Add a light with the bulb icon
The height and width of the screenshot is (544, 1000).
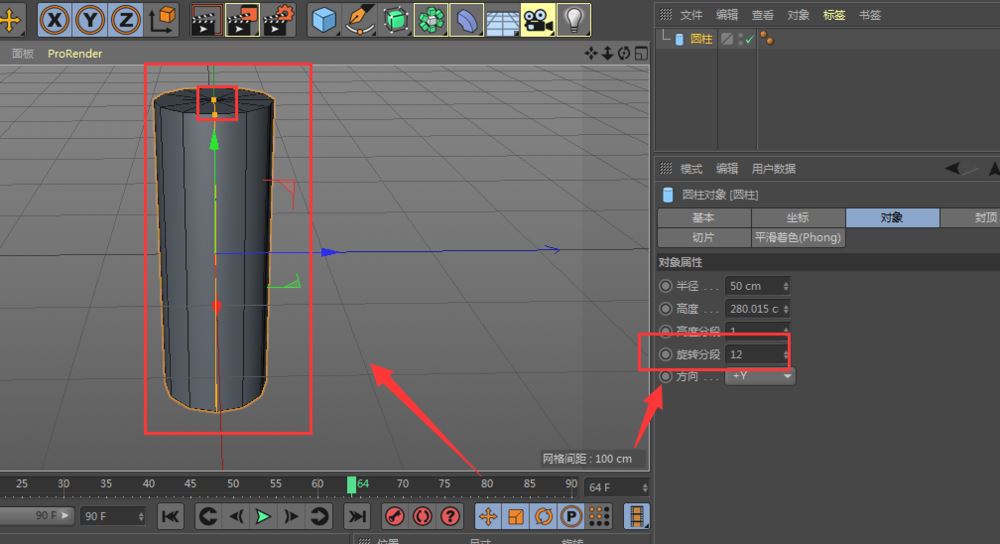click(x=573, y=18)
